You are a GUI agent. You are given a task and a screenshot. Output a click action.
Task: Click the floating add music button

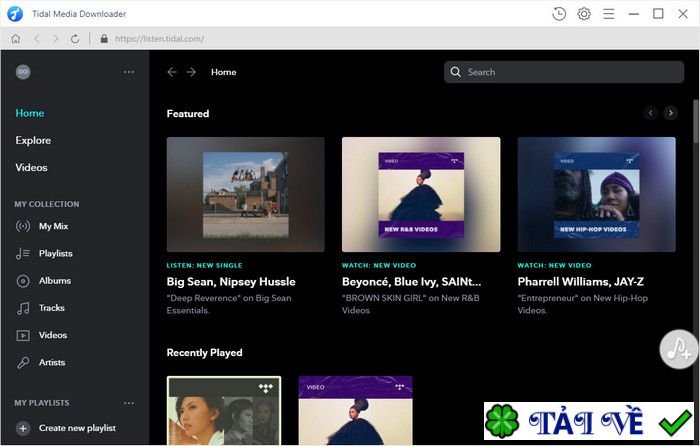pyautogui.click(x=679, y=349)
